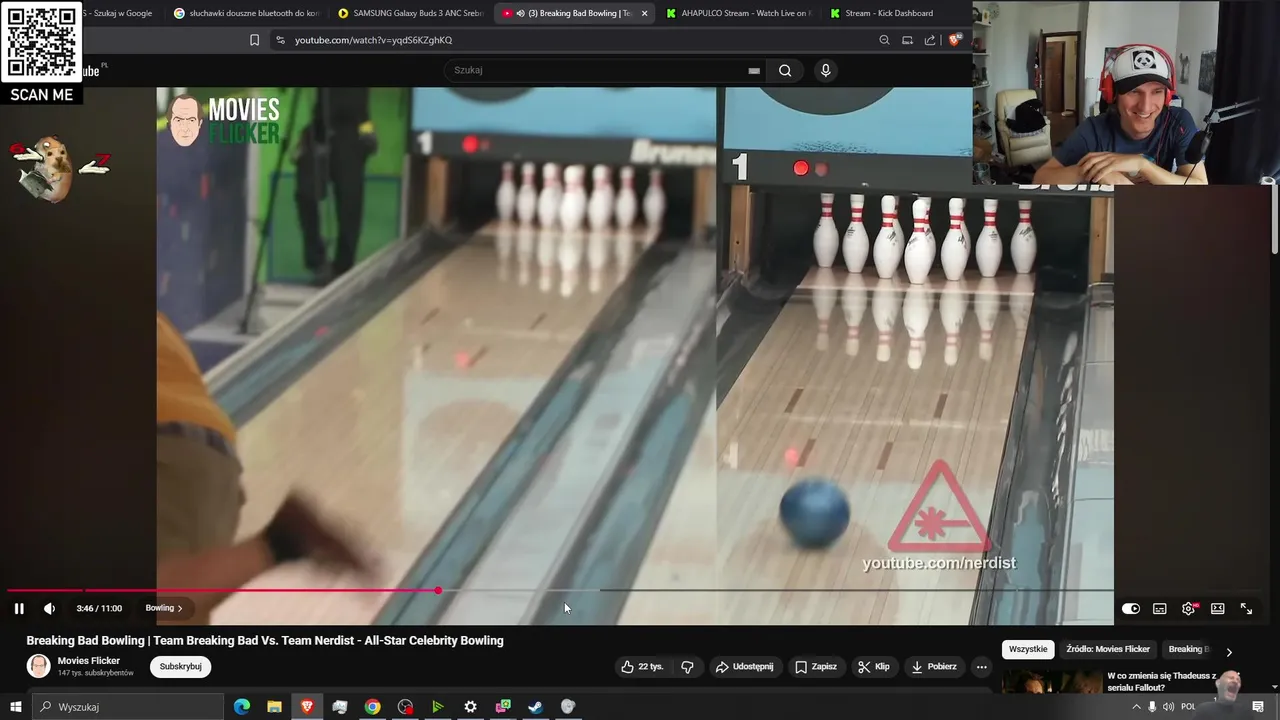1280x720 pixels.
Task: Open Brave Shields lion icon
Action: click(x=954, y=40)
